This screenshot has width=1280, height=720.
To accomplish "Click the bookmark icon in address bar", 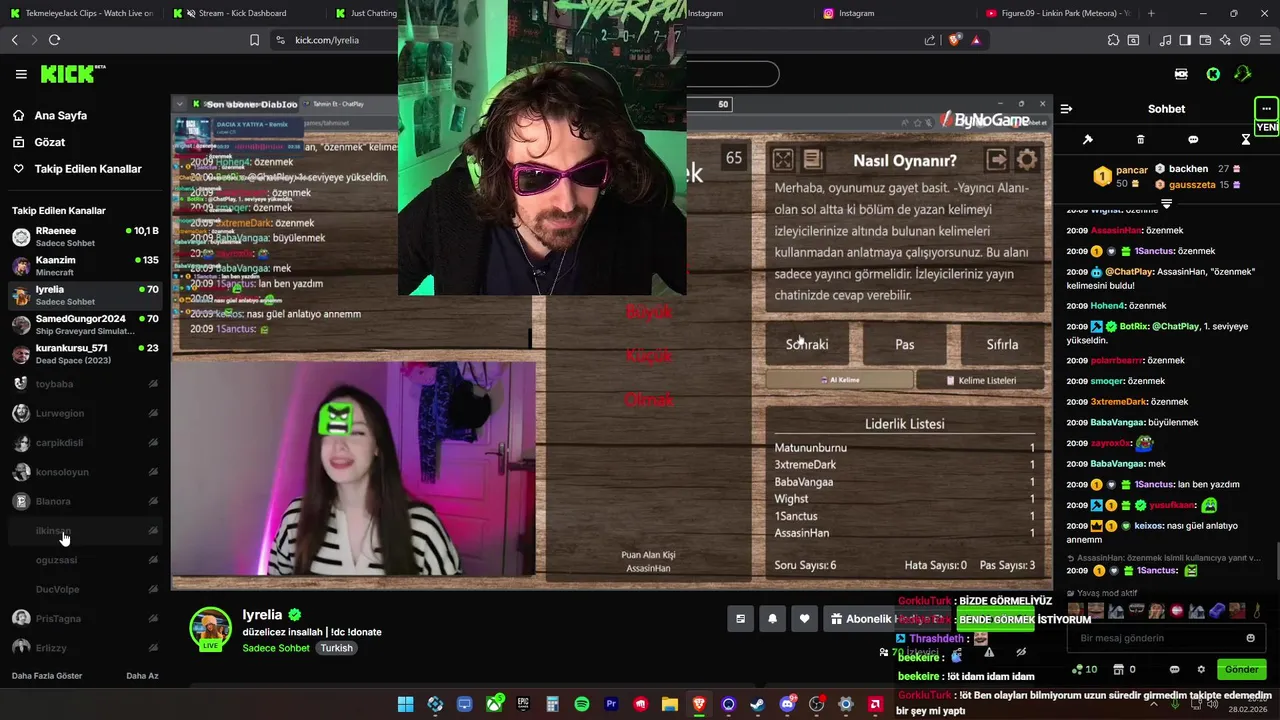I will pyautogui.click(x=254, y=40).
